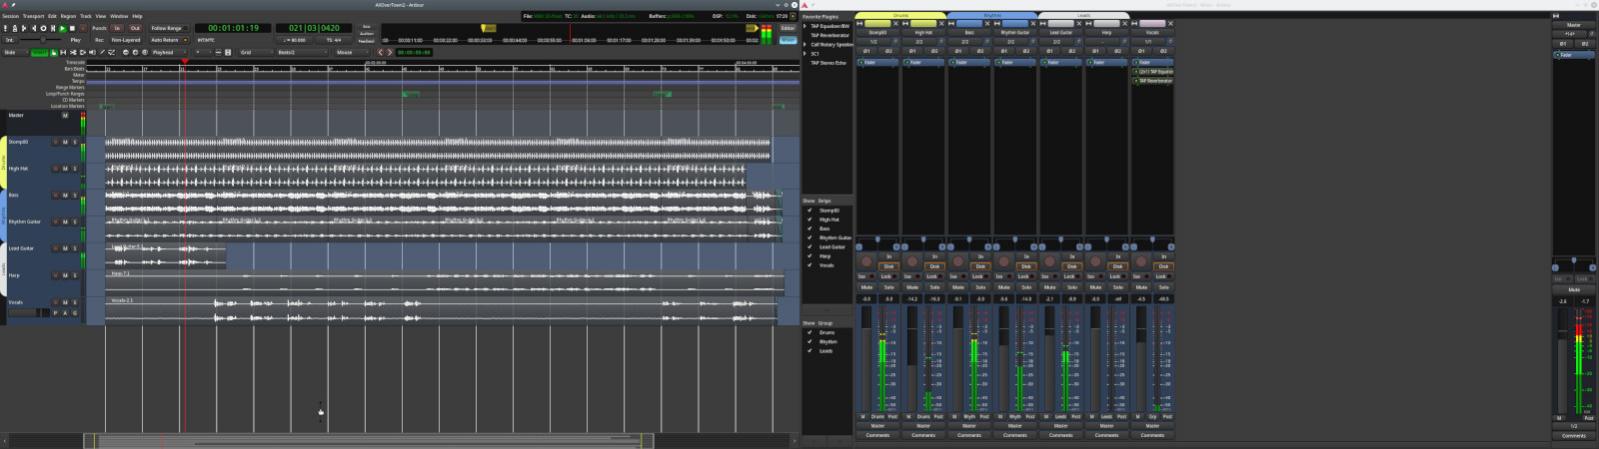Viewport: 1599px width, 449px height.
Task: Uncheck Lead Guitar in Strips list
Action: coord(810,247)
